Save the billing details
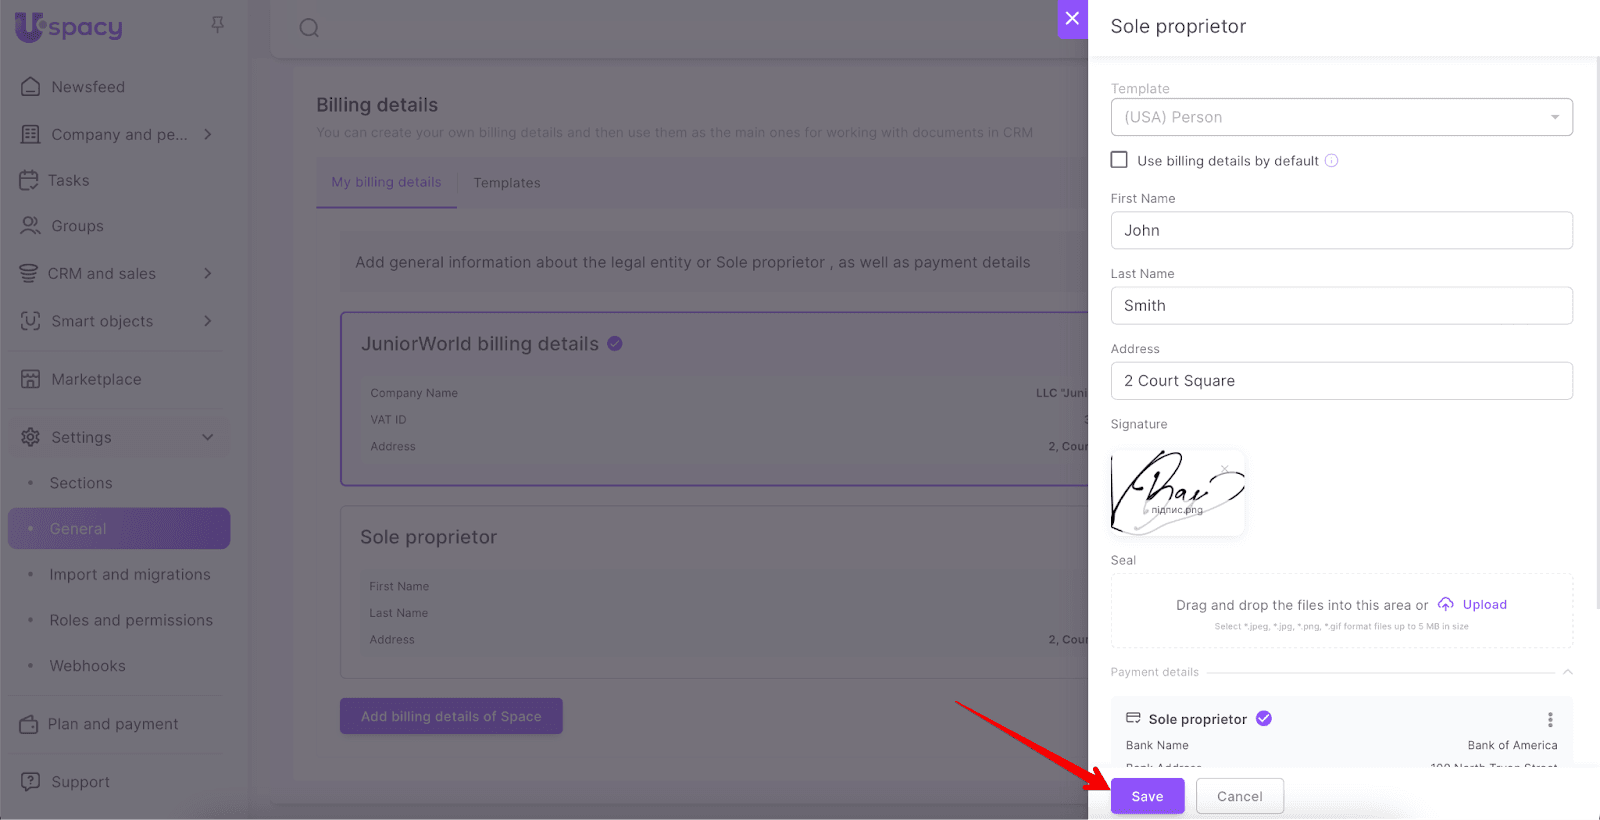This screenshot has height=820, width=1600. tap(1147, 796)
